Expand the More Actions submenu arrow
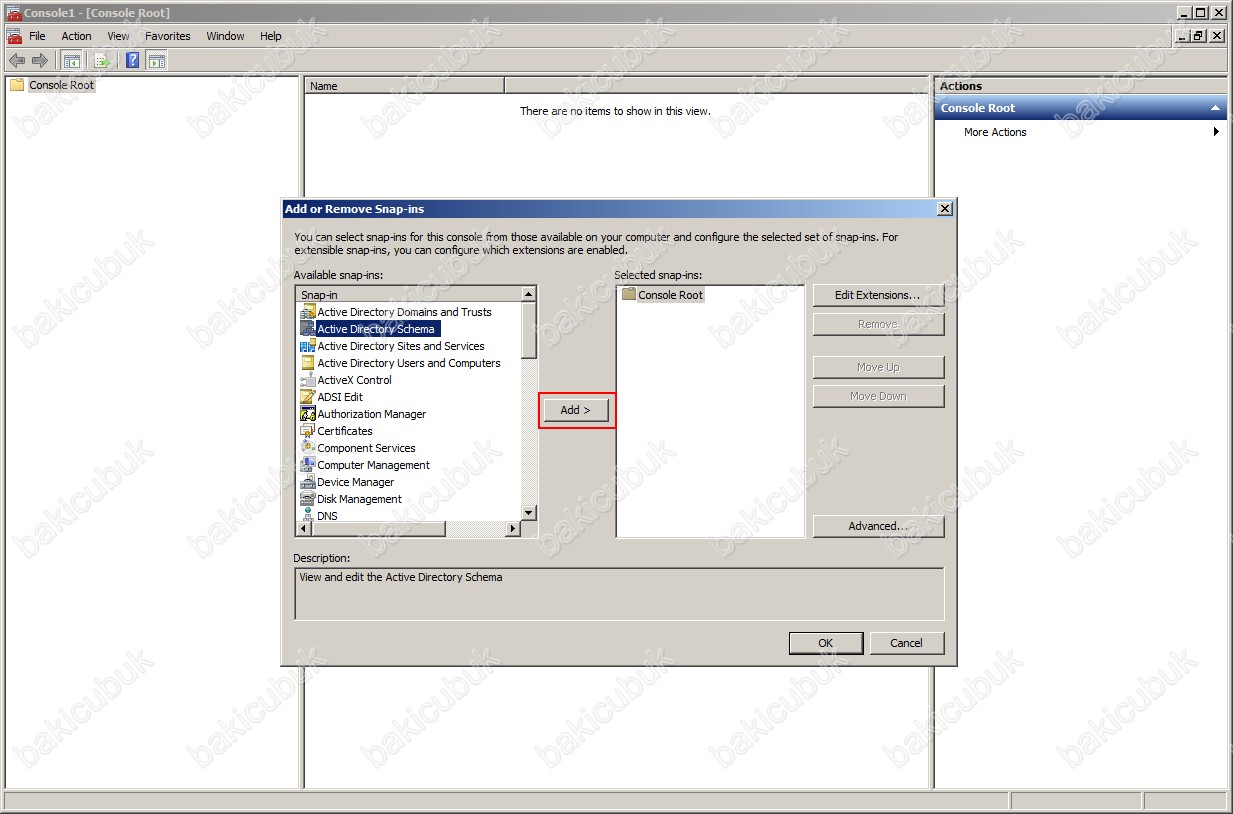 (1216, 132)
